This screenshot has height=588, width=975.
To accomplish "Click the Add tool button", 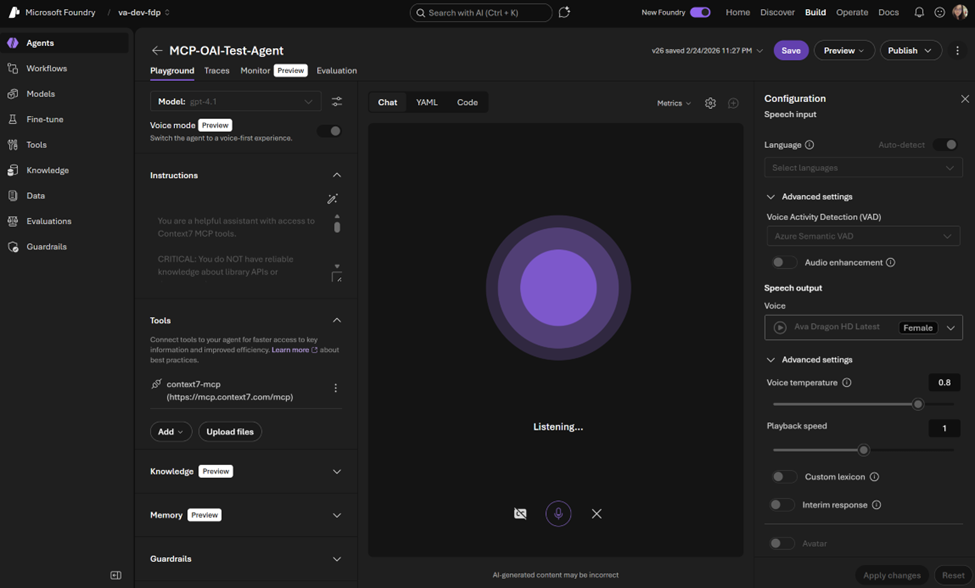I will [170, 431].
